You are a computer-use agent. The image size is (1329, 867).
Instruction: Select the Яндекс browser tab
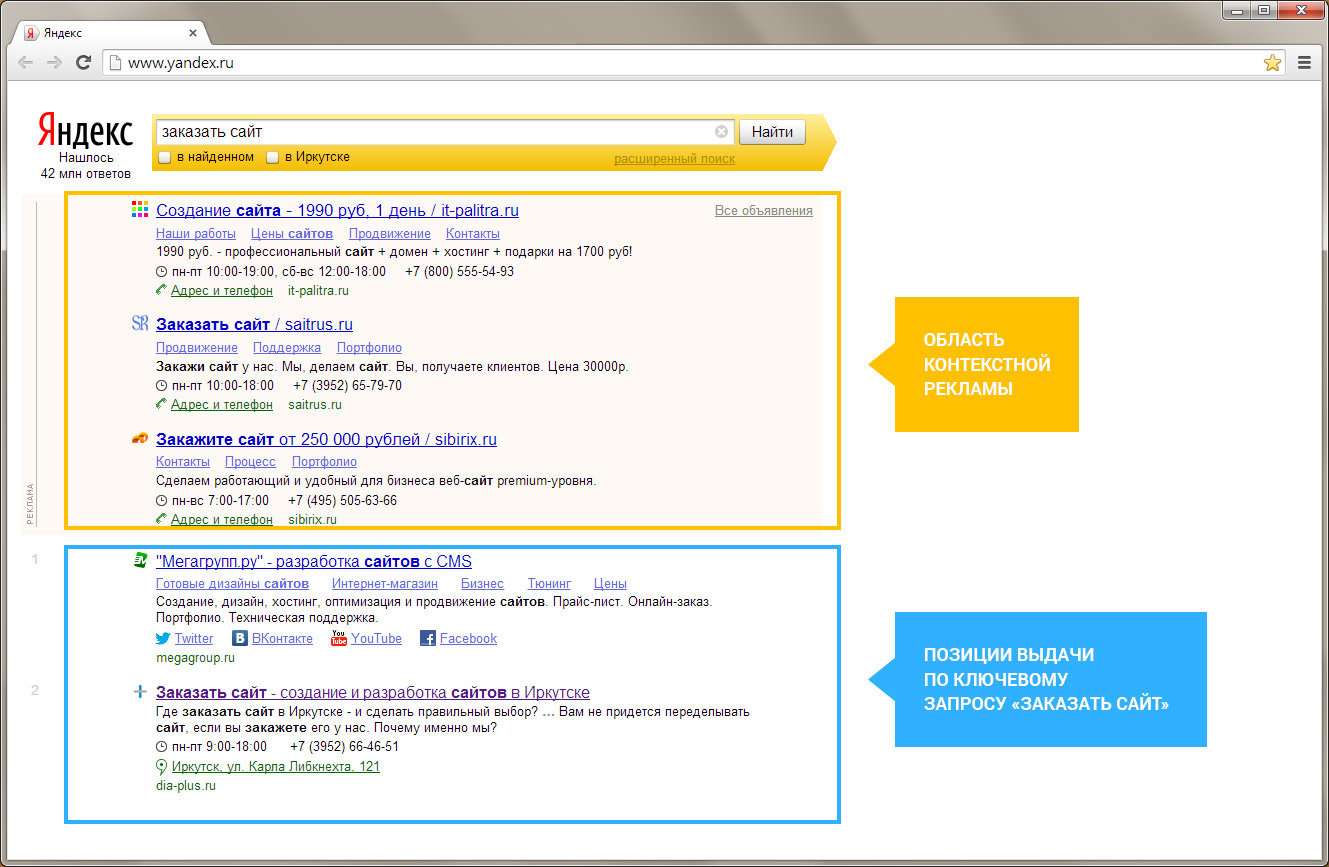[x=110, y=32]
